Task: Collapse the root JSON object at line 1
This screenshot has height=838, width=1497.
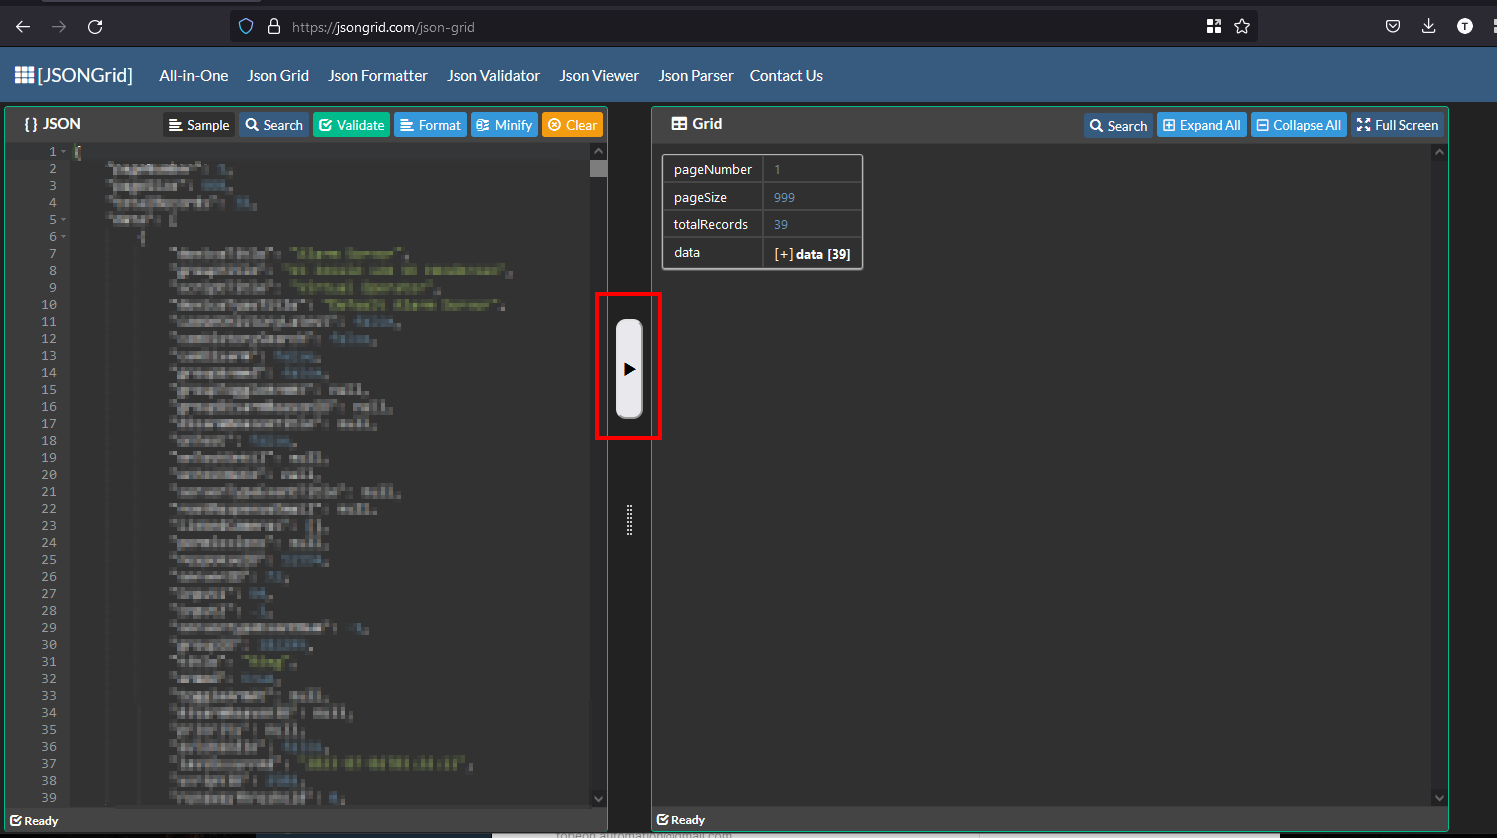Action: click(62, 151)
